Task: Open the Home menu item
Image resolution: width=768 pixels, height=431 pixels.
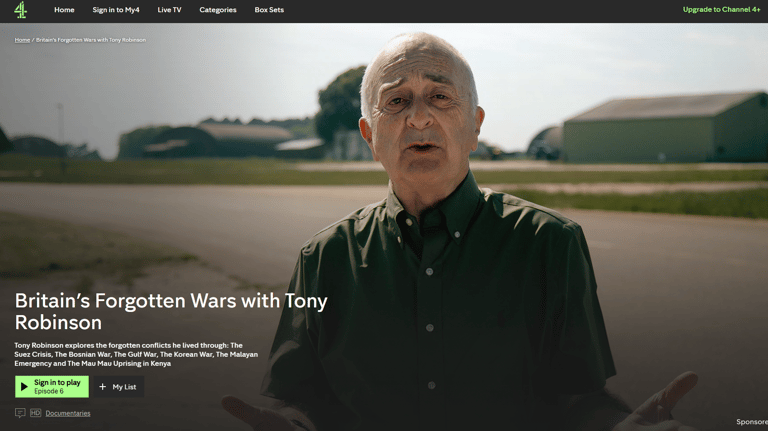Action: click(x=64, y=10)
